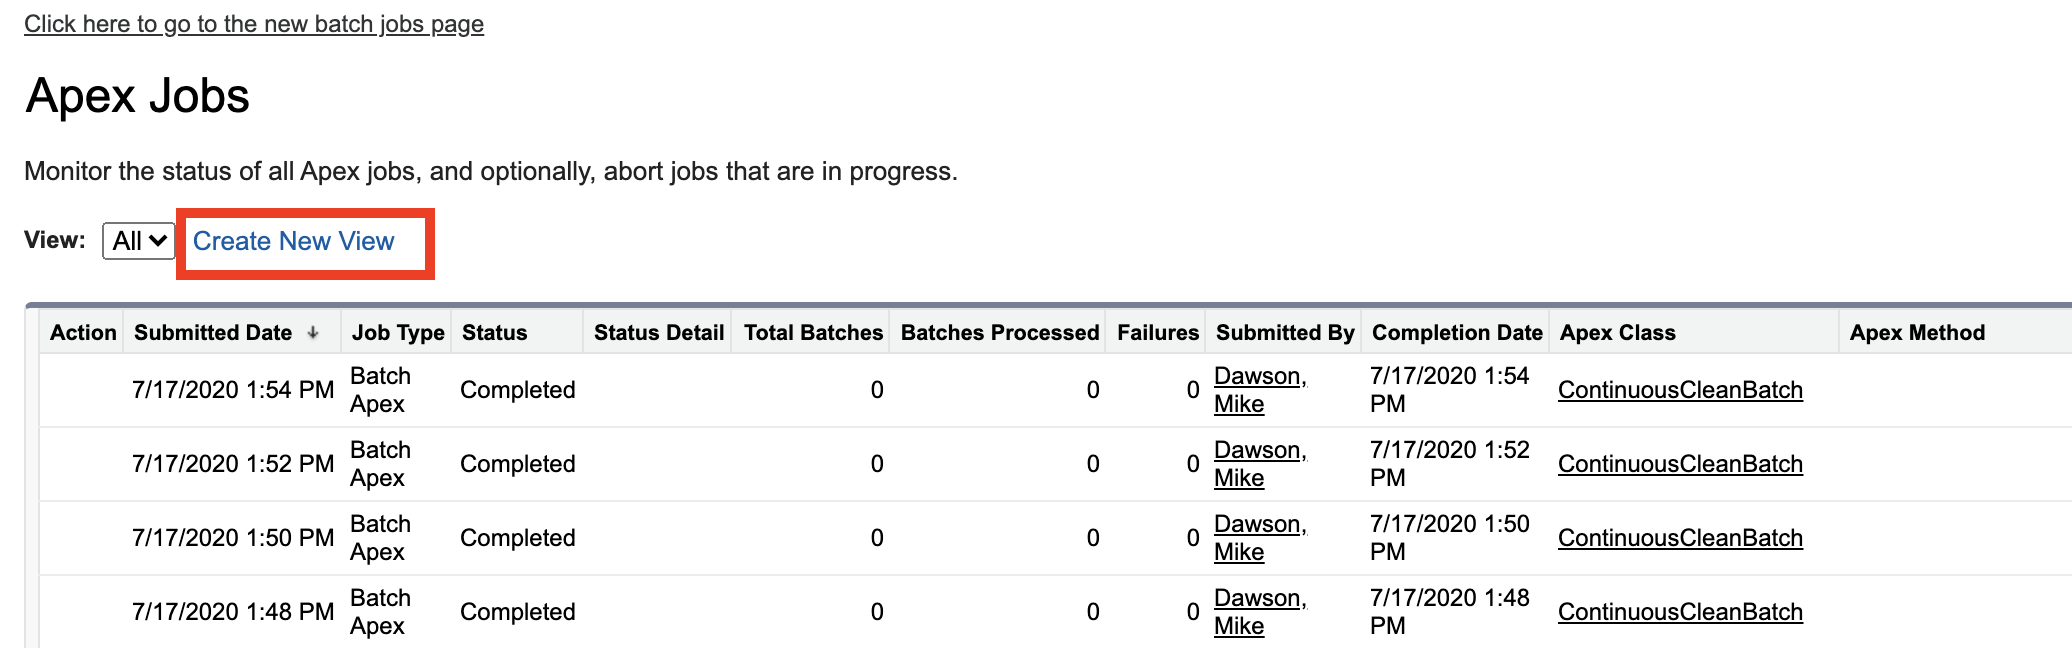Open ContinuousCleanBatch for the 1:54 PM job

[x=1680, y=390]
